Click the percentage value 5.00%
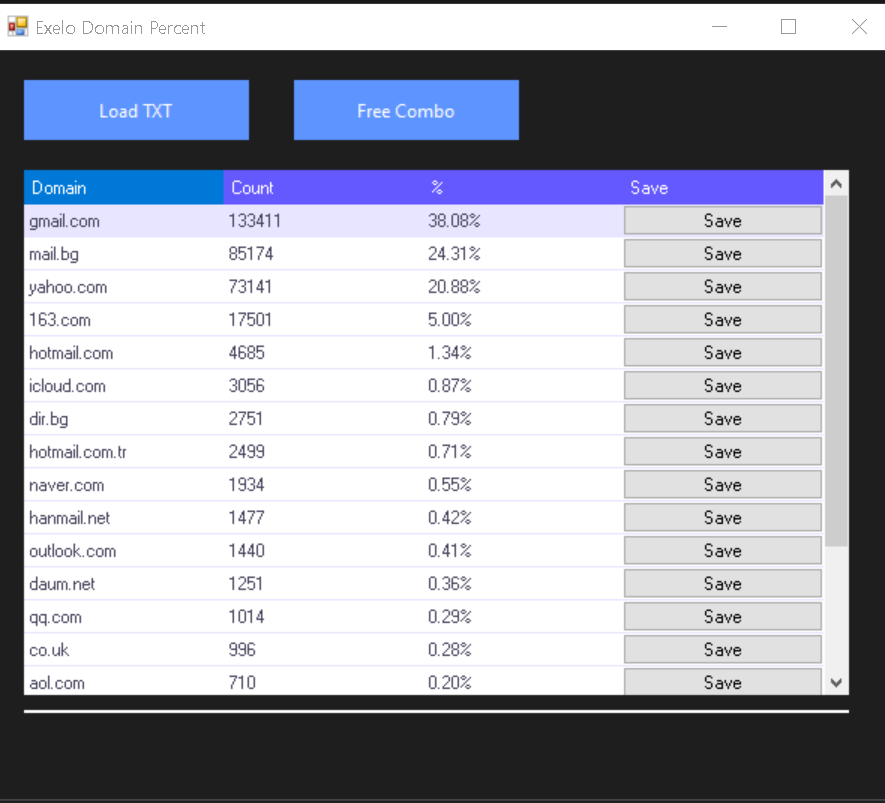 (450, 320)
